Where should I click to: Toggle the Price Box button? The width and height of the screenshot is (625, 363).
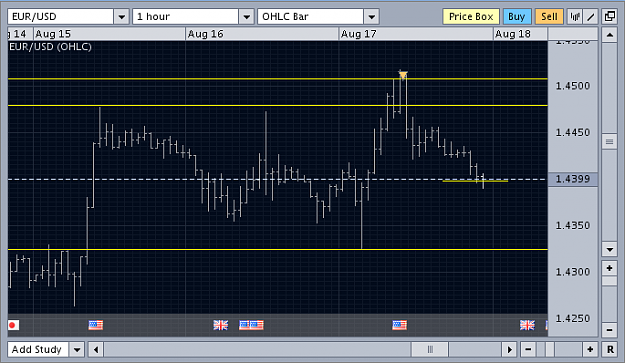click(x=471, y=17)
